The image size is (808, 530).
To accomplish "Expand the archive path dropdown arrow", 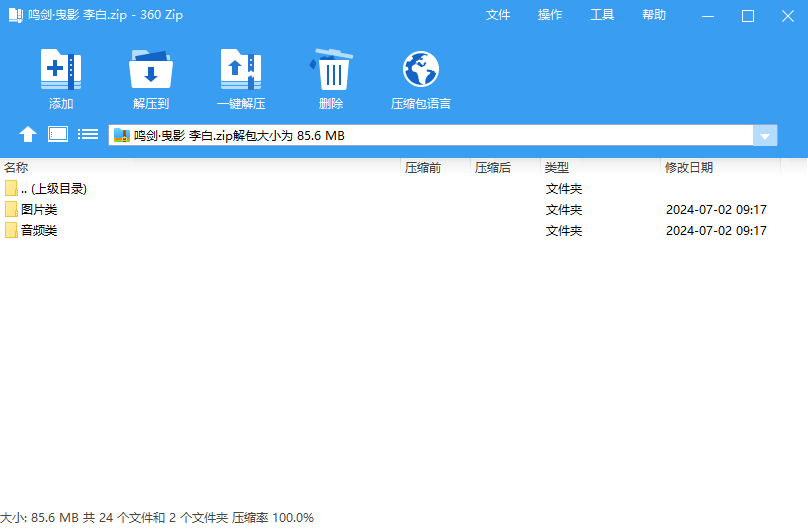I will 765,136.
